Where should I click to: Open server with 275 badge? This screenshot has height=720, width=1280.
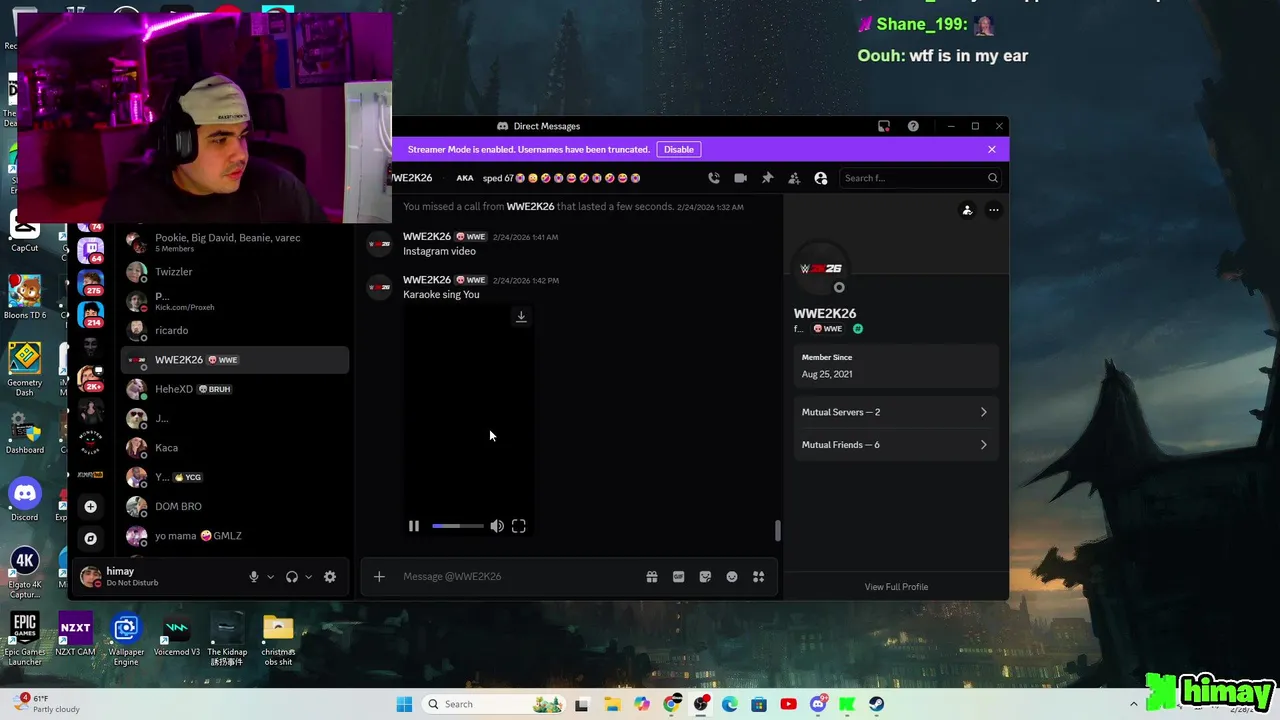(91, 282)
